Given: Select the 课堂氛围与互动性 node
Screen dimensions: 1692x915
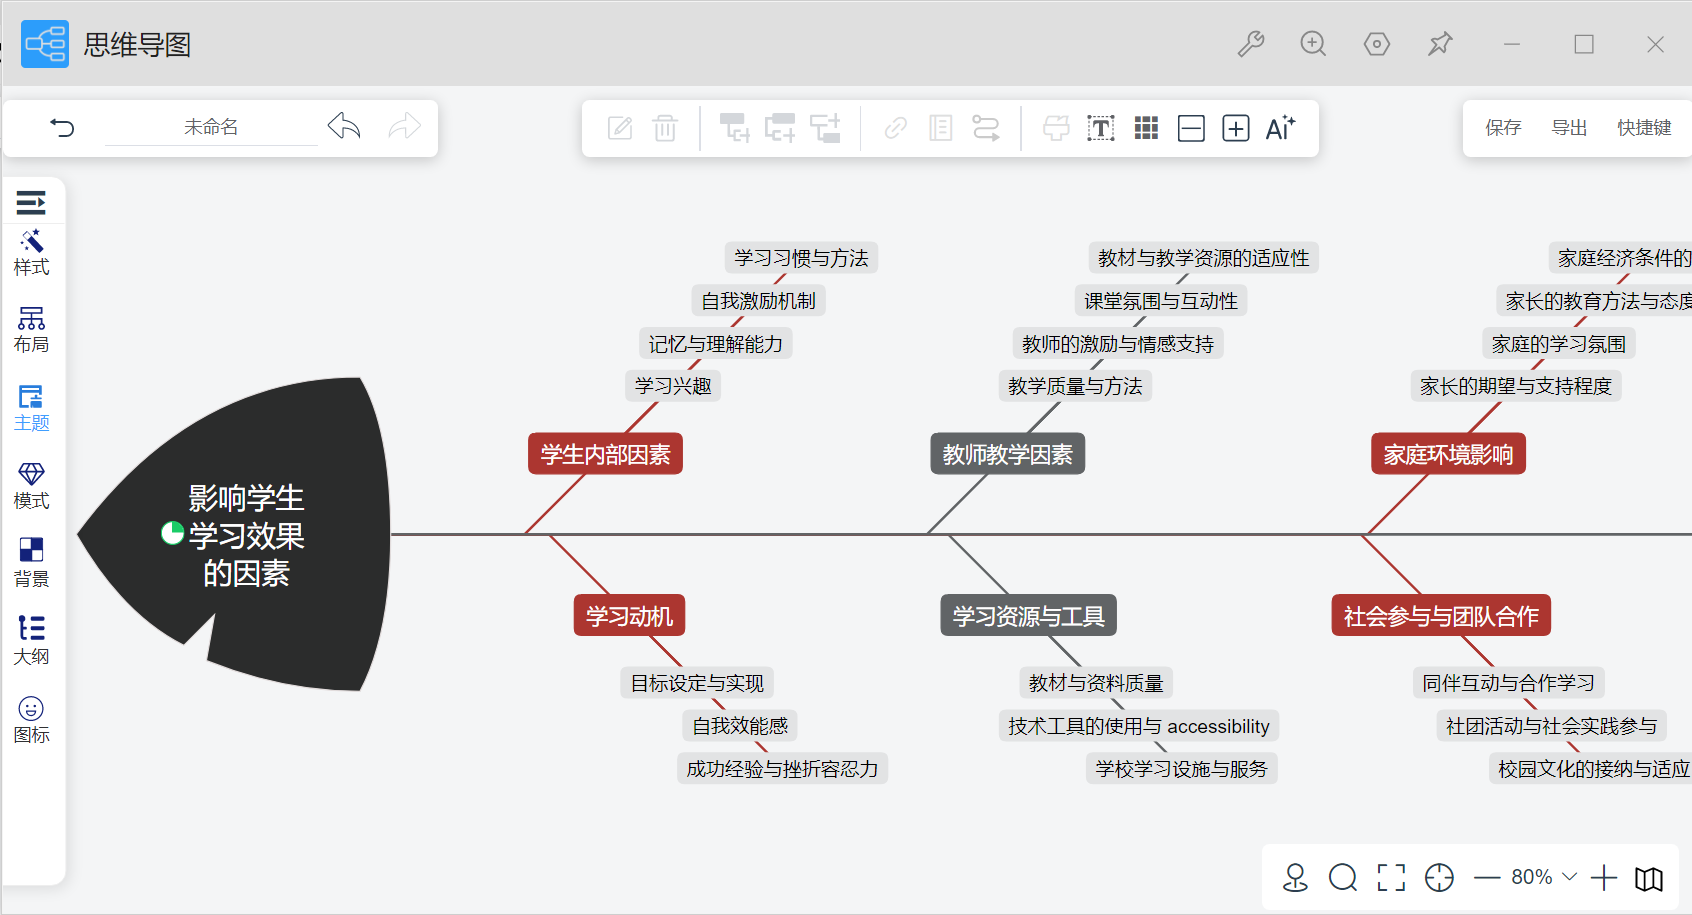Looking at the screenshot, I should click(1160, 301).
